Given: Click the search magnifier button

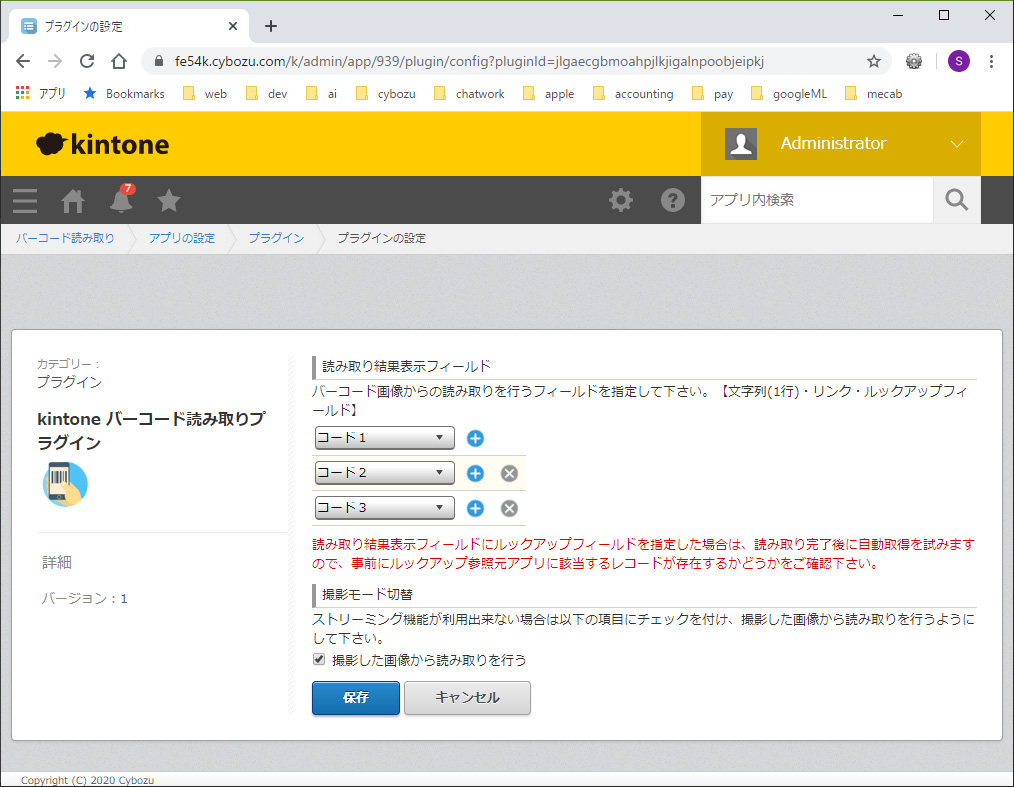Looking at the screenshot, I should [x=956, y=200].
